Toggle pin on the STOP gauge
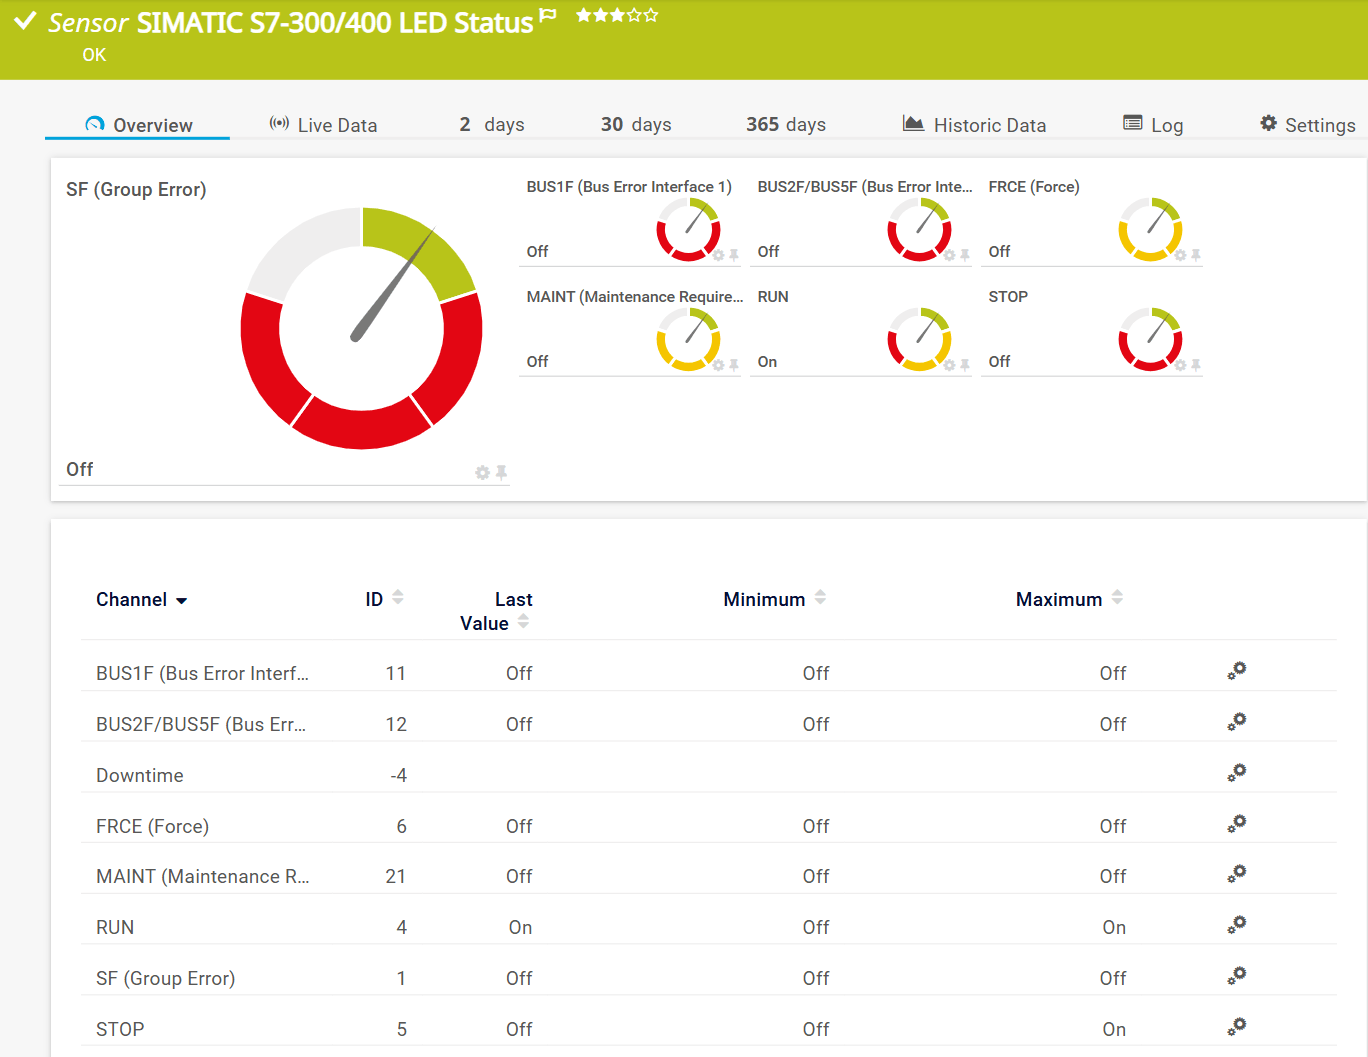The width and height of the screenshot is (1368, 1057). tap(1195, 365)
